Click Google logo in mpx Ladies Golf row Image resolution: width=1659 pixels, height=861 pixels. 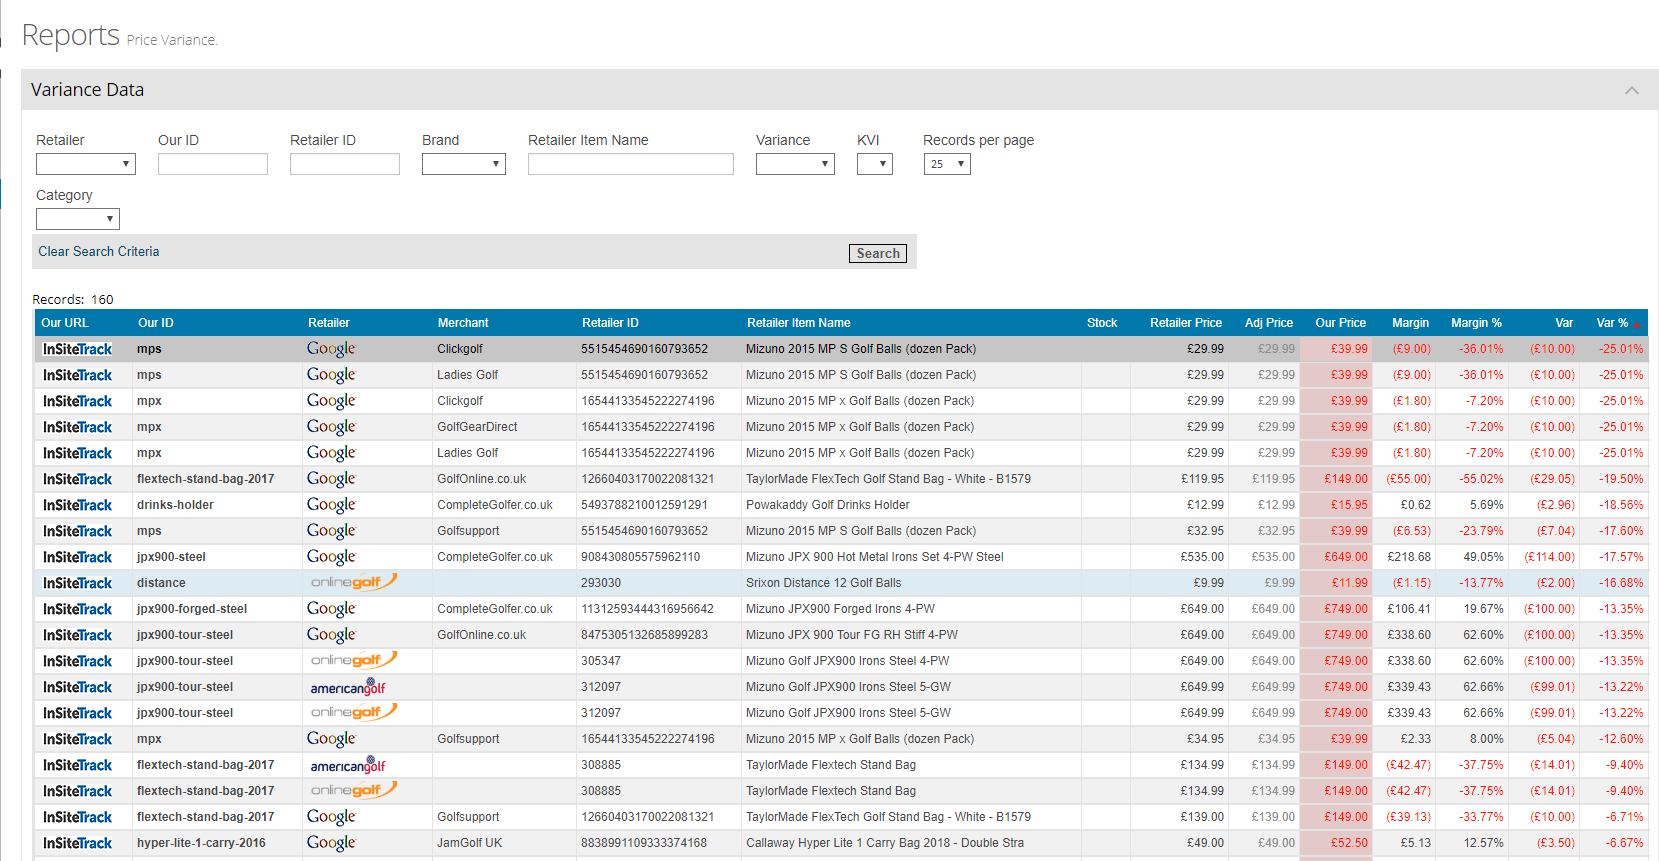coord(331,453)
